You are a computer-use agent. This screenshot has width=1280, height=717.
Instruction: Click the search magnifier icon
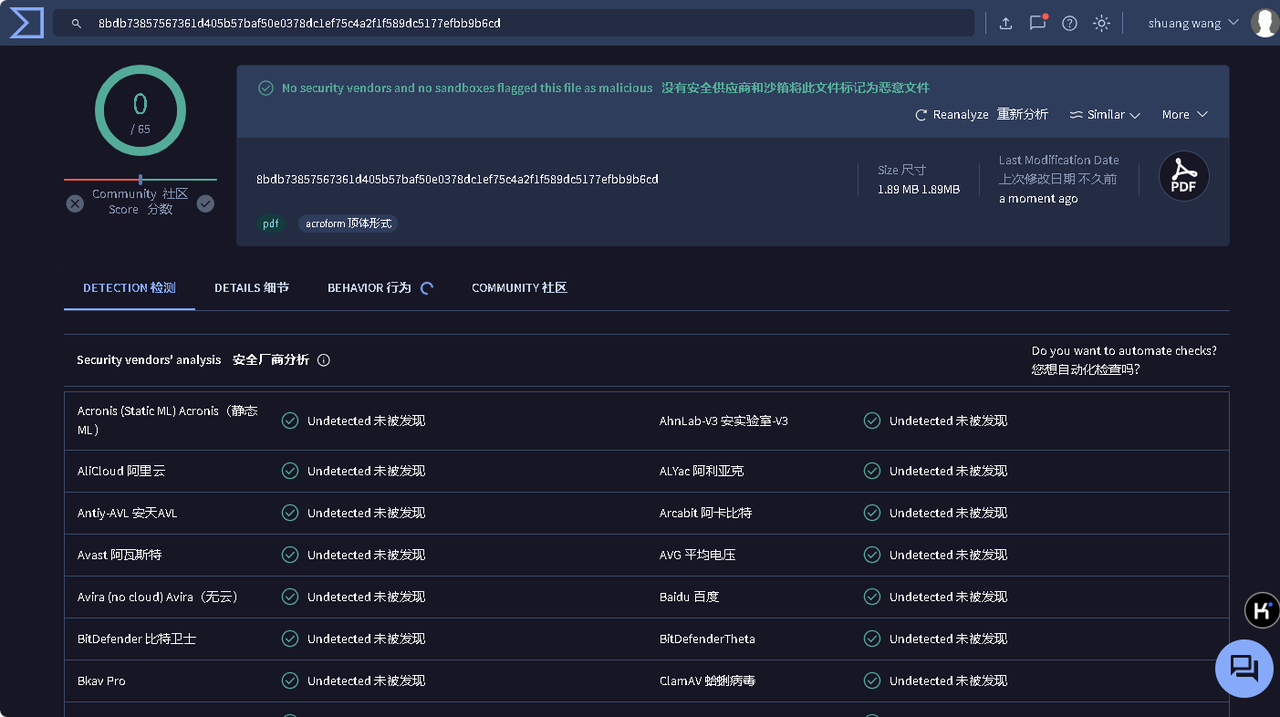[x=76, y=23]
